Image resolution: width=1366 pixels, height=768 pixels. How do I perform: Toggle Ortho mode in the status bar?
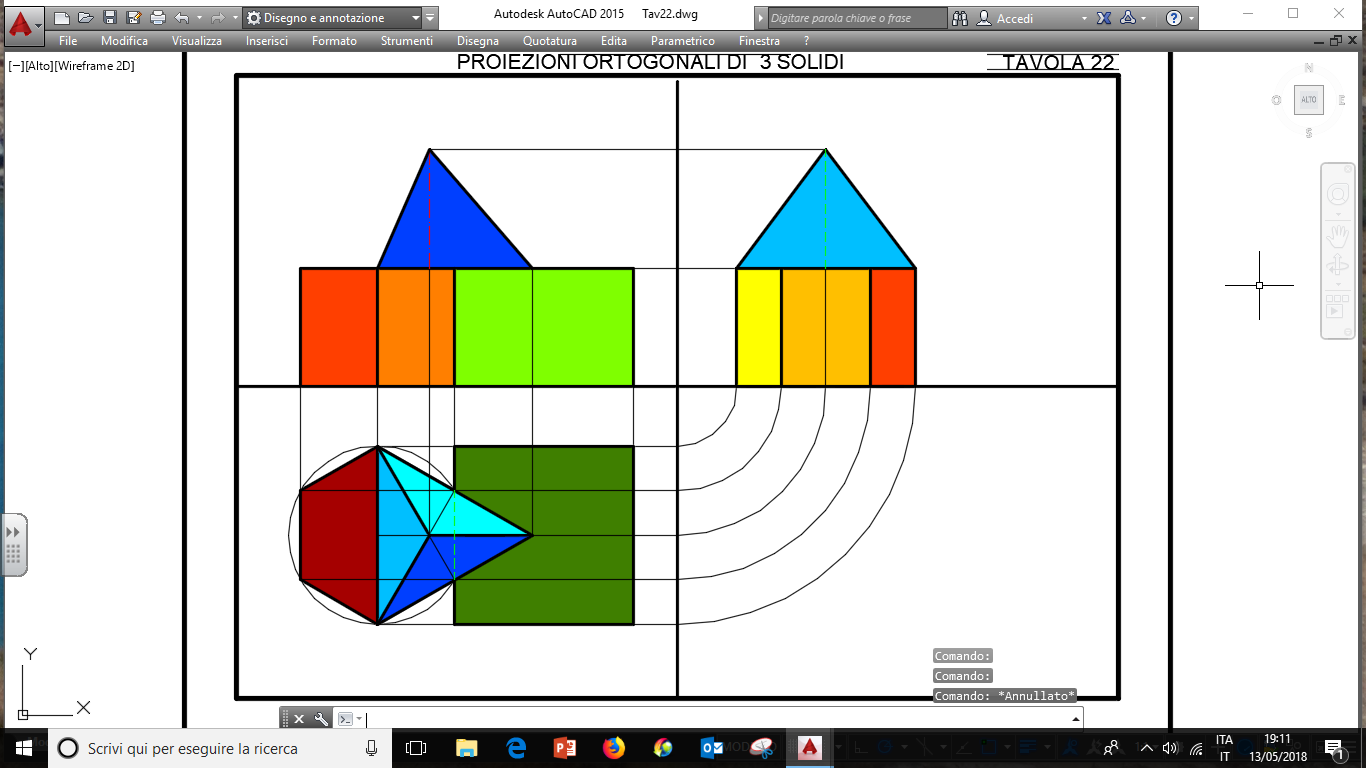point(862,748)
